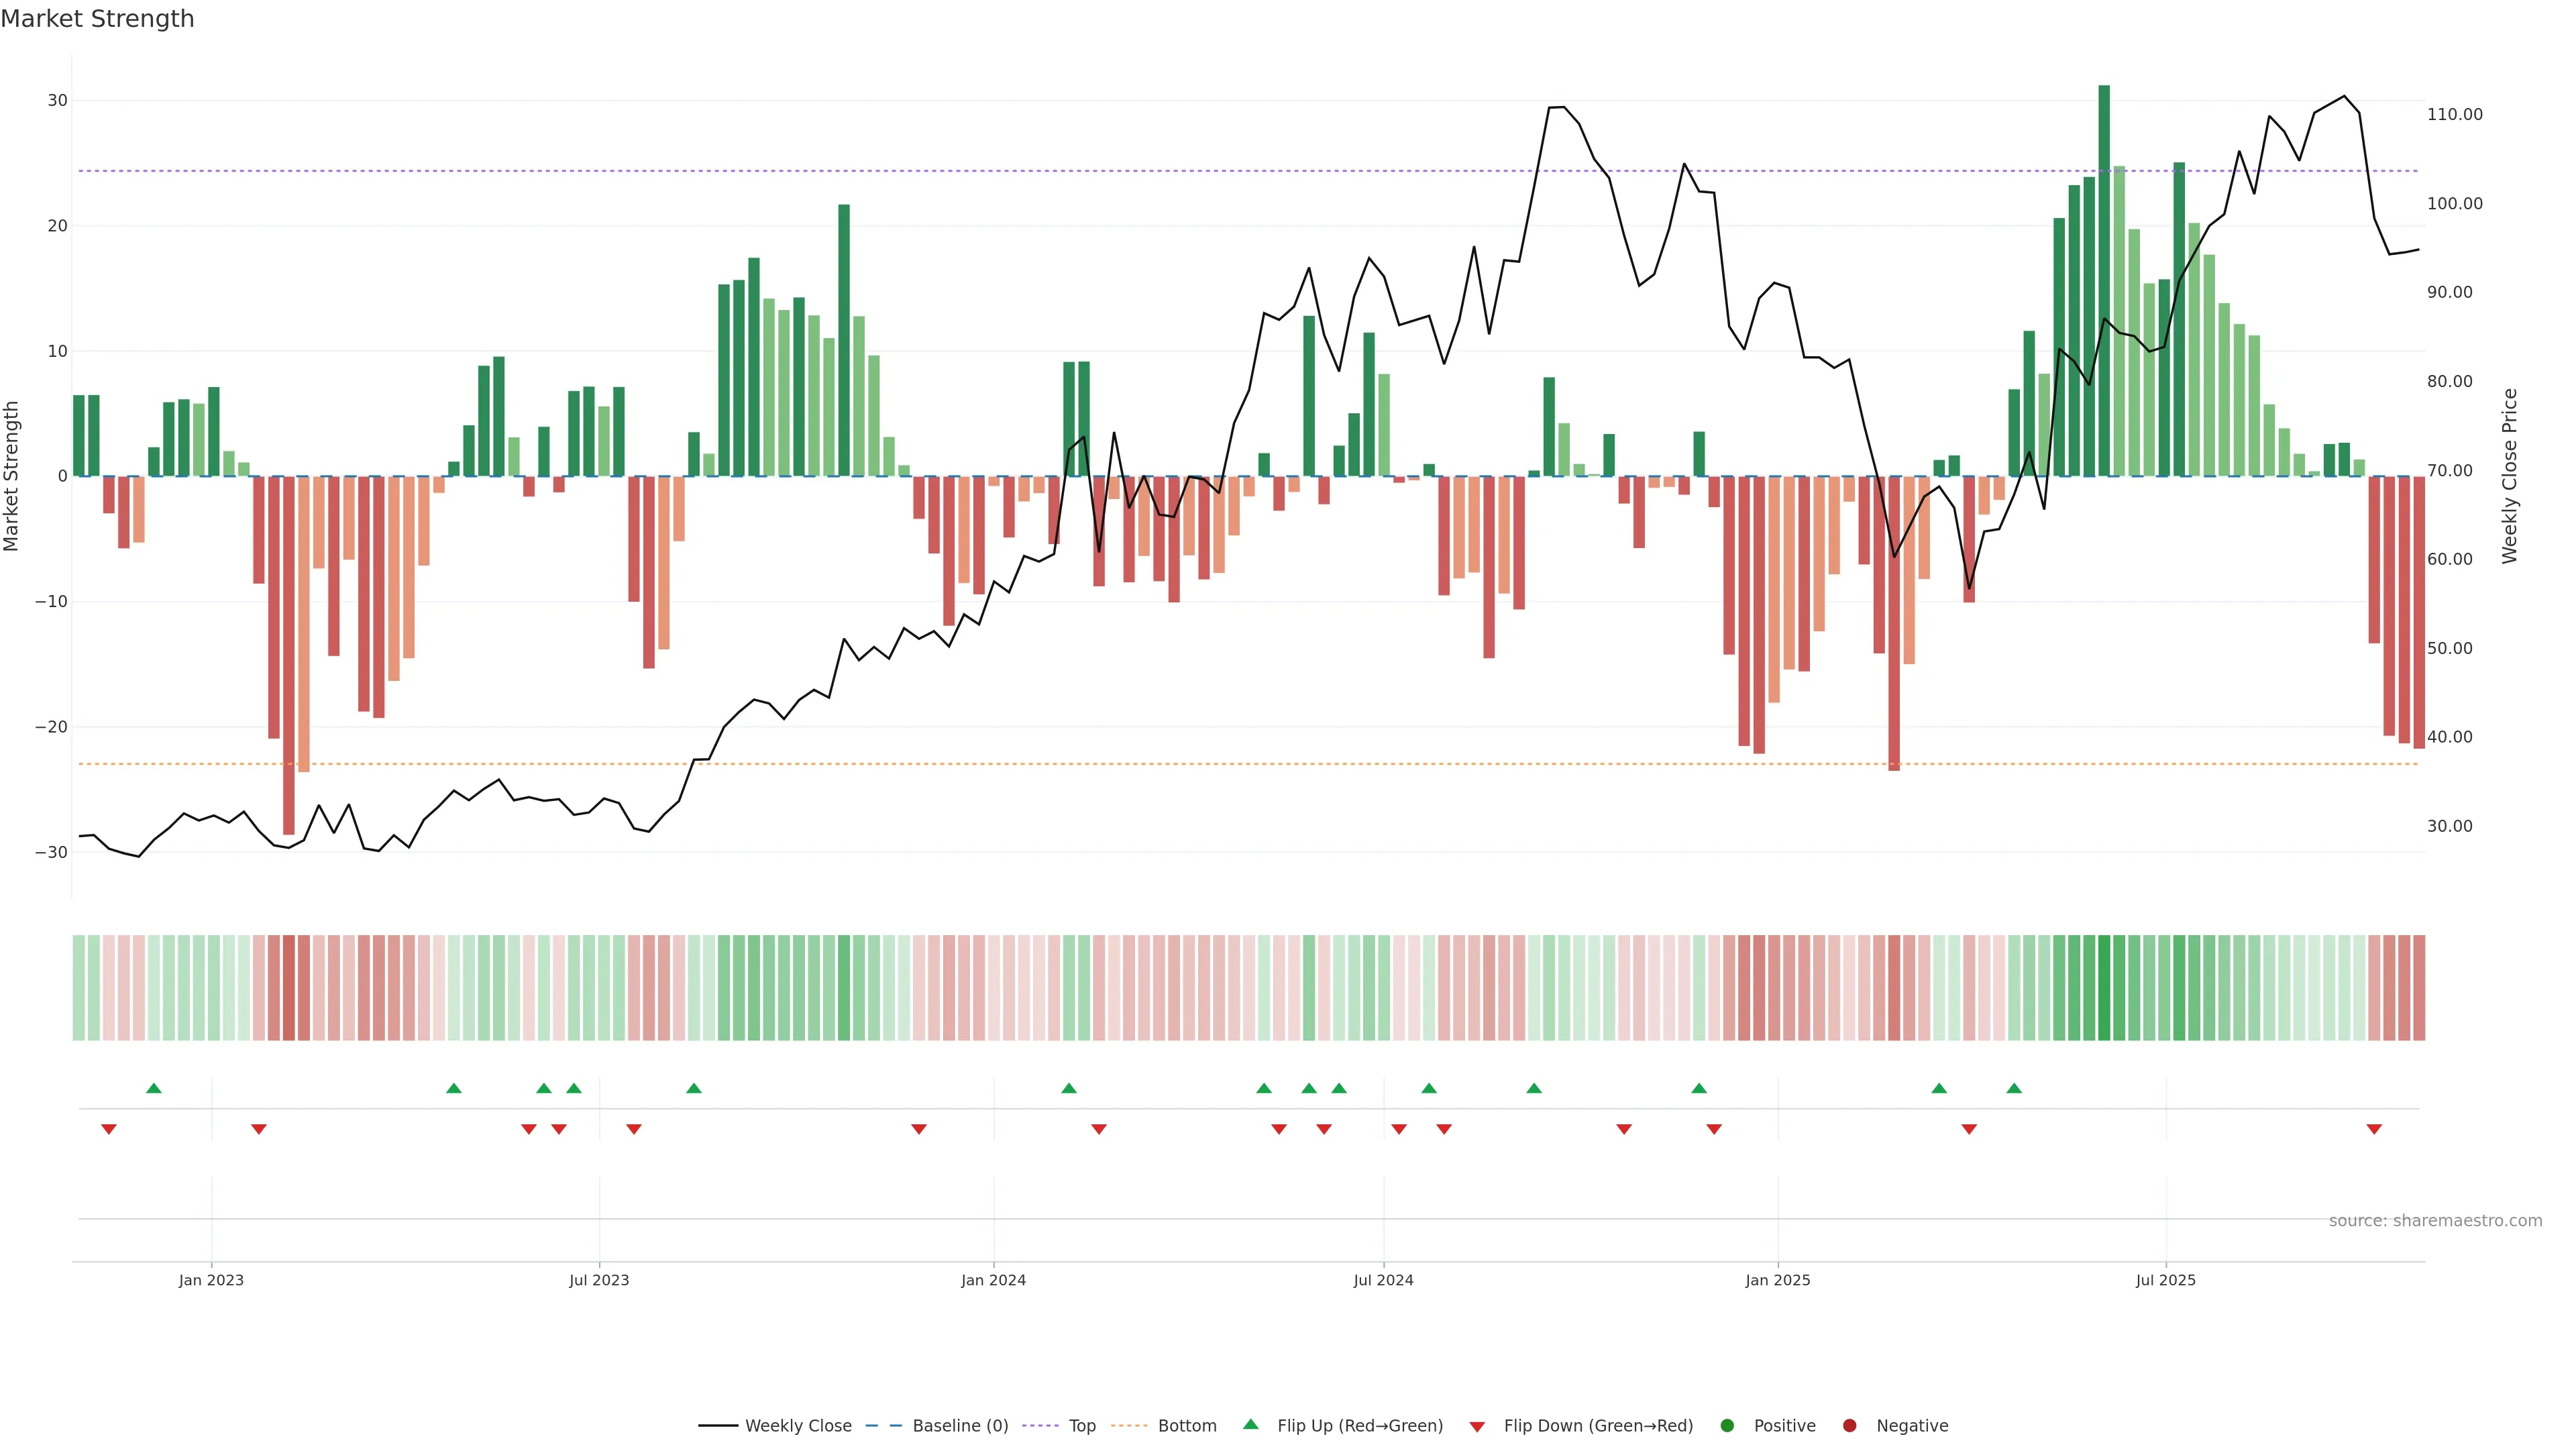Click the Weekly Close Price axis title

2509,476
